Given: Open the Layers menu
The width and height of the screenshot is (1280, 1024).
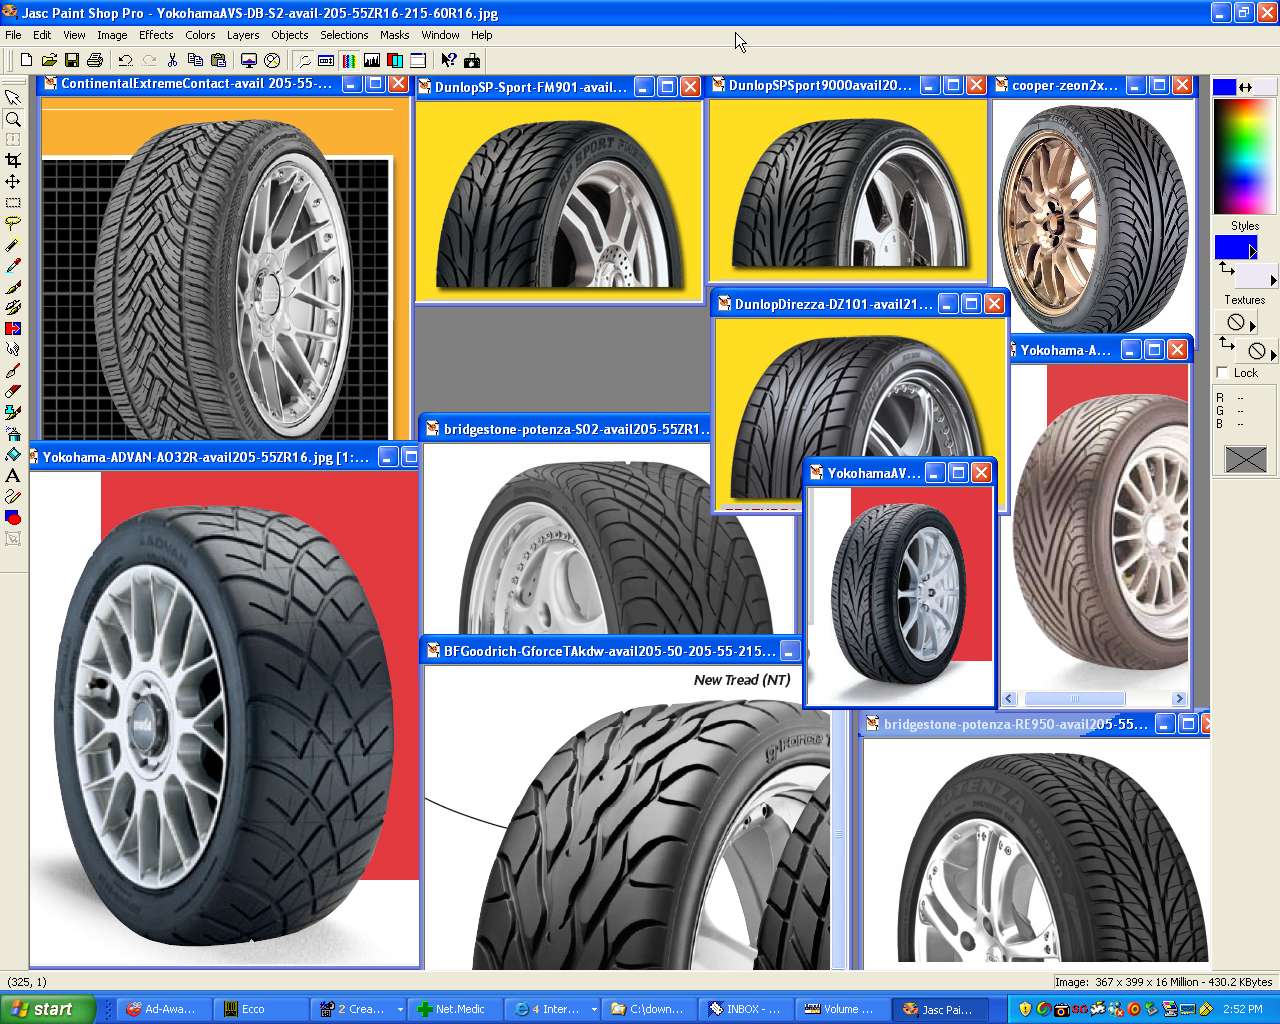Looking at the screenshot, I should [243, 35].
